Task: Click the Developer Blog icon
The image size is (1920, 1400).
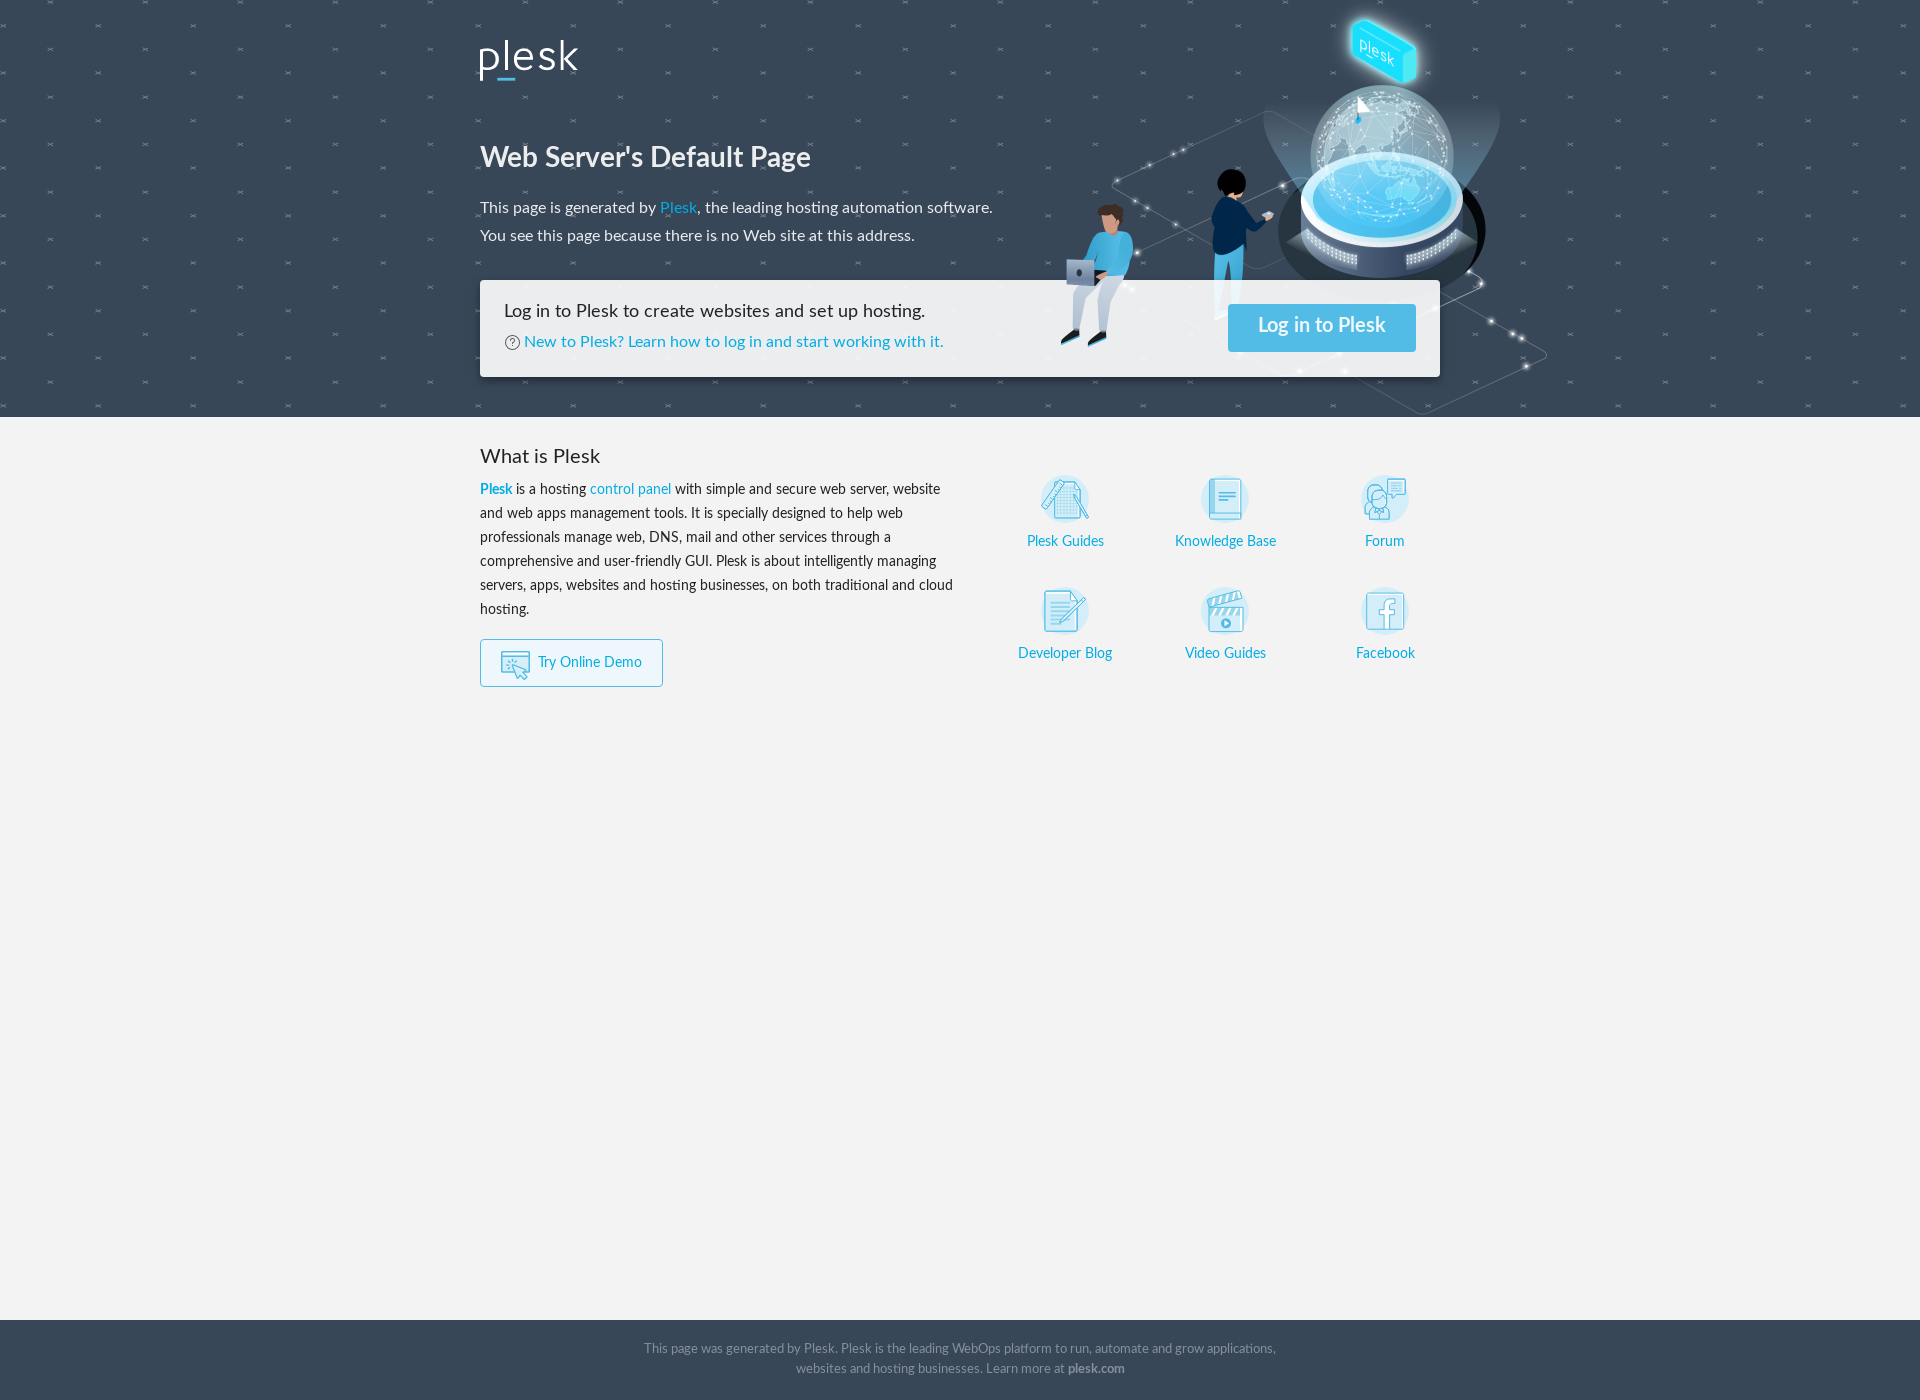Action: [x=1064, y=610]
